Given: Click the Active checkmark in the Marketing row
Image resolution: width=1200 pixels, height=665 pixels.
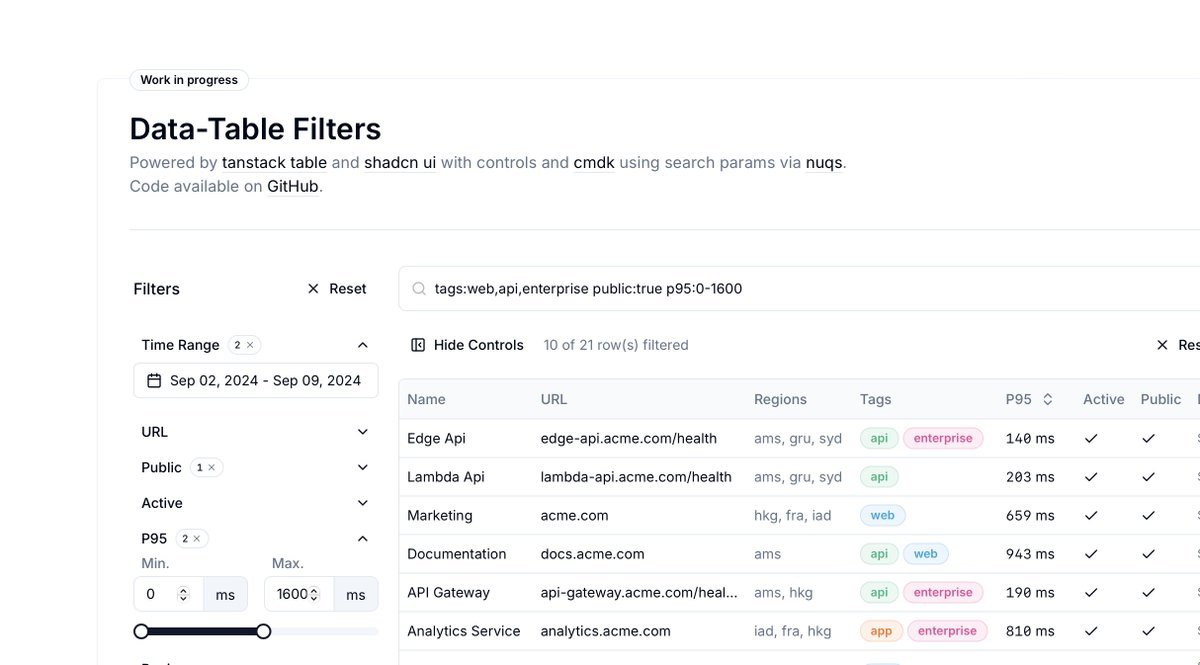Looking at the screenshot, I should coord(1091,515).
